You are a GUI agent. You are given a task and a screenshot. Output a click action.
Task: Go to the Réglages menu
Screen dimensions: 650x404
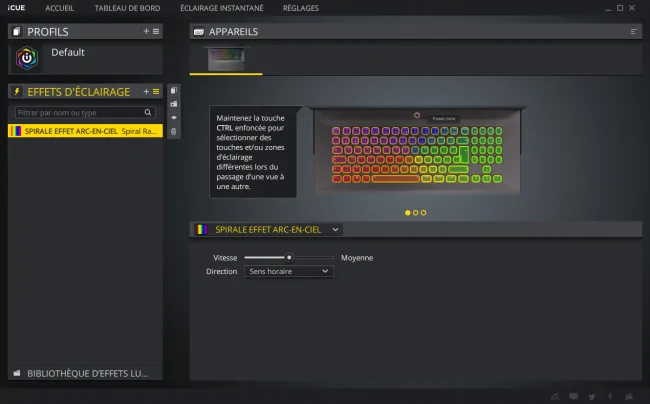click(301, 8)
